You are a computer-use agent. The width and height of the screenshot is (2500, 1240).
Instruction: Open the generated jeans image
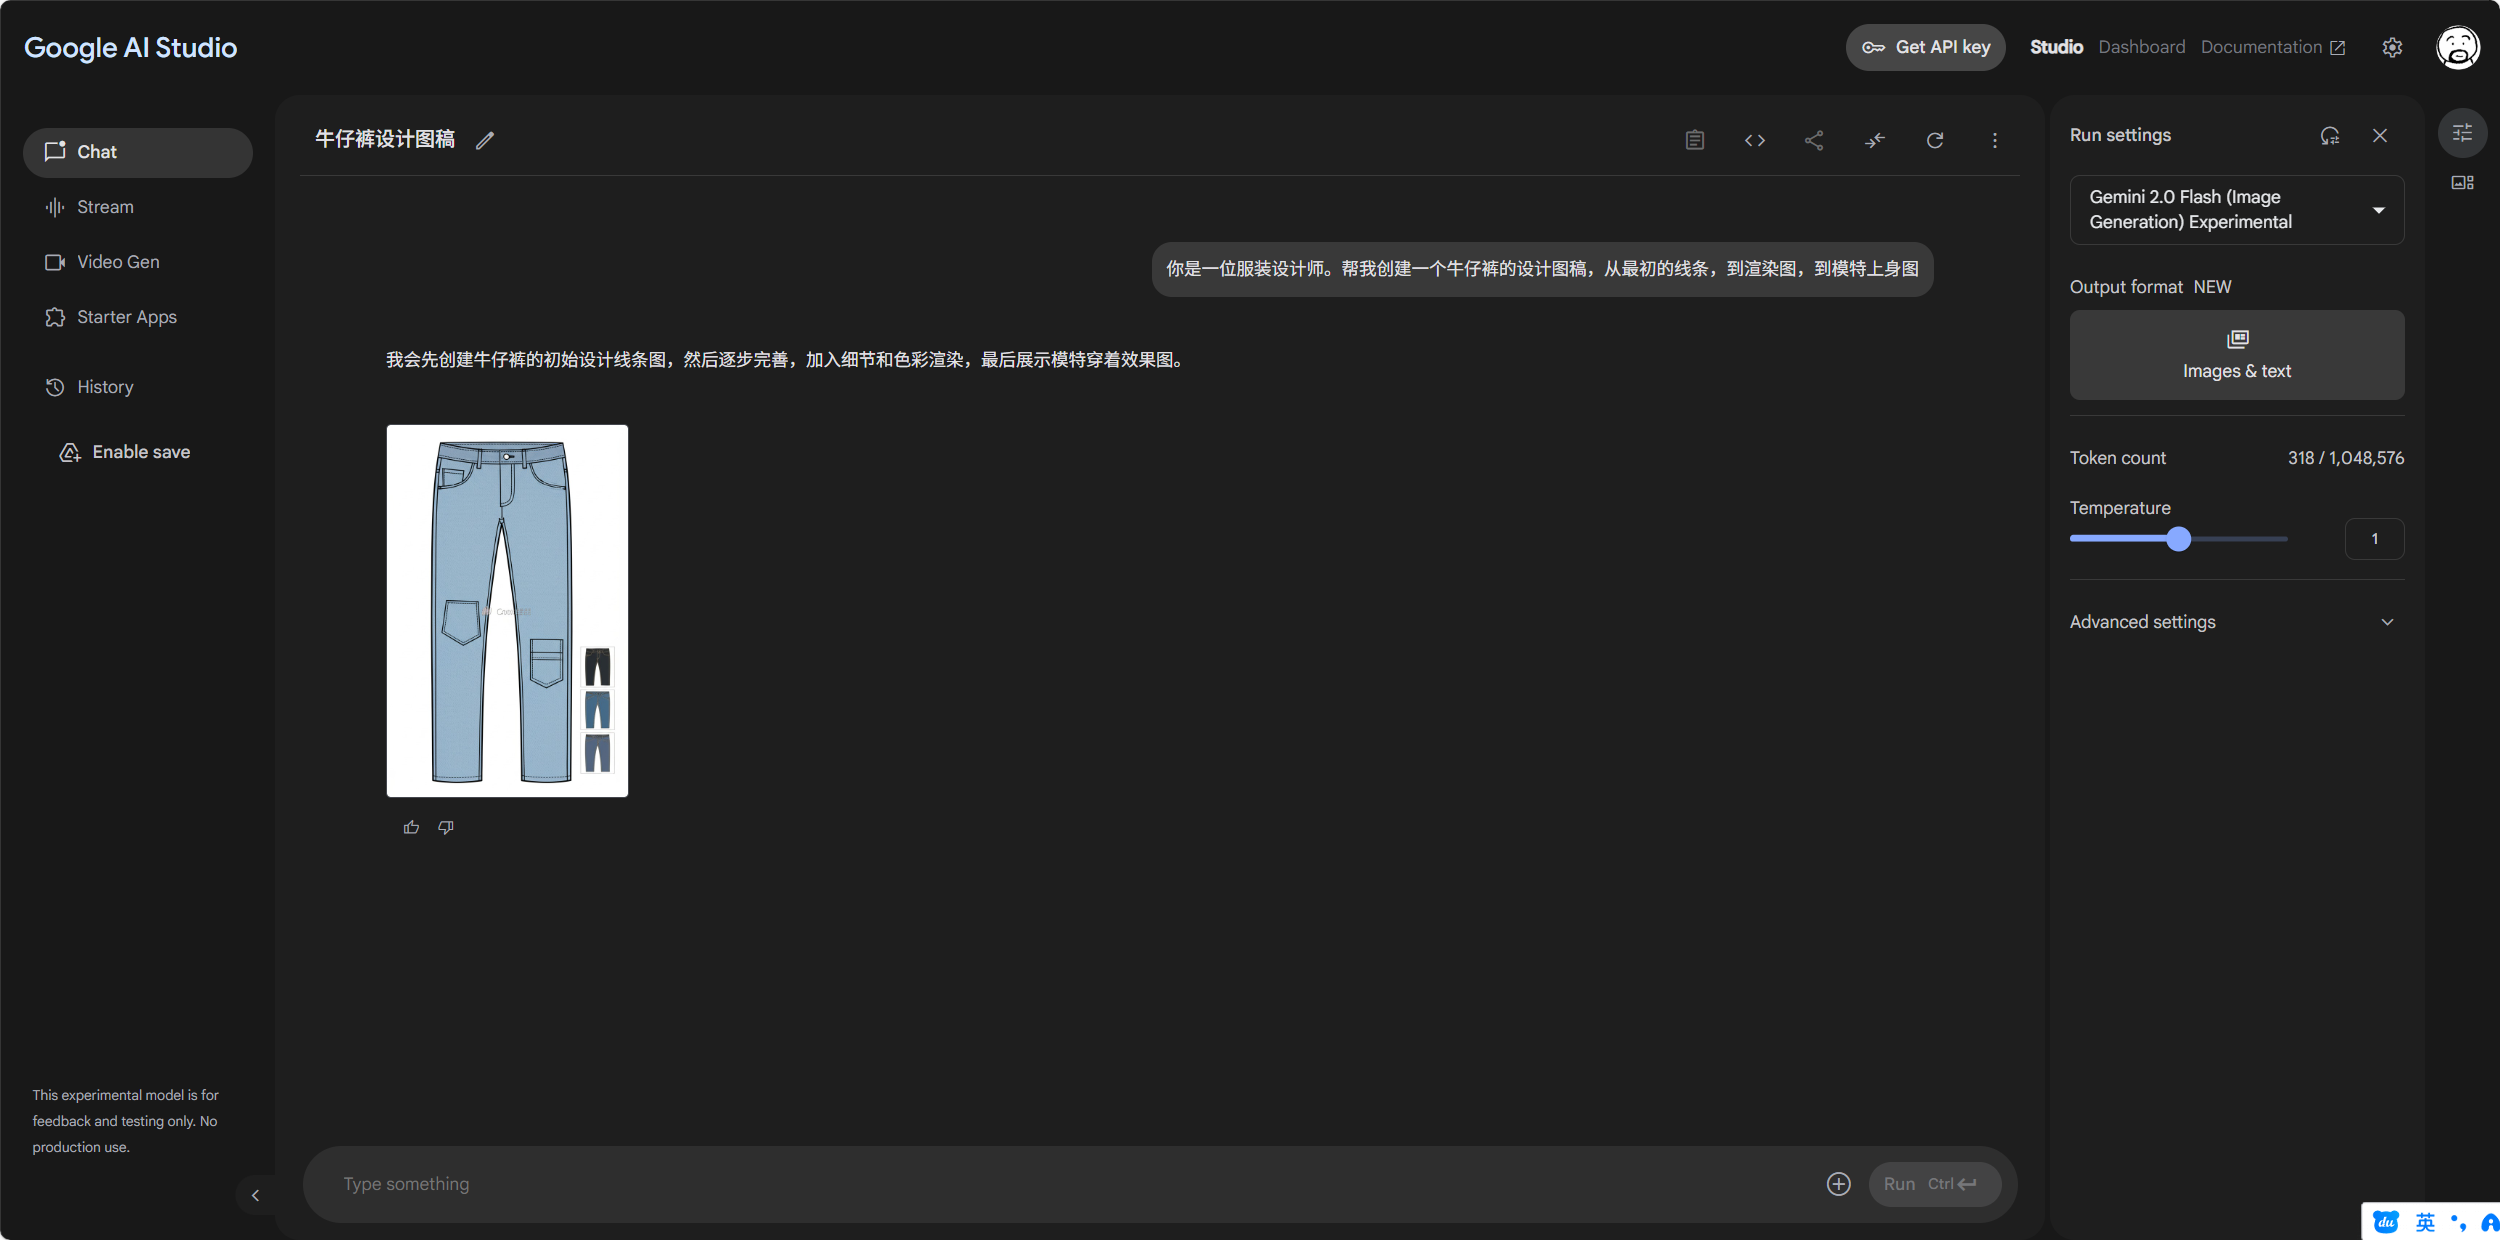point(507,611)
